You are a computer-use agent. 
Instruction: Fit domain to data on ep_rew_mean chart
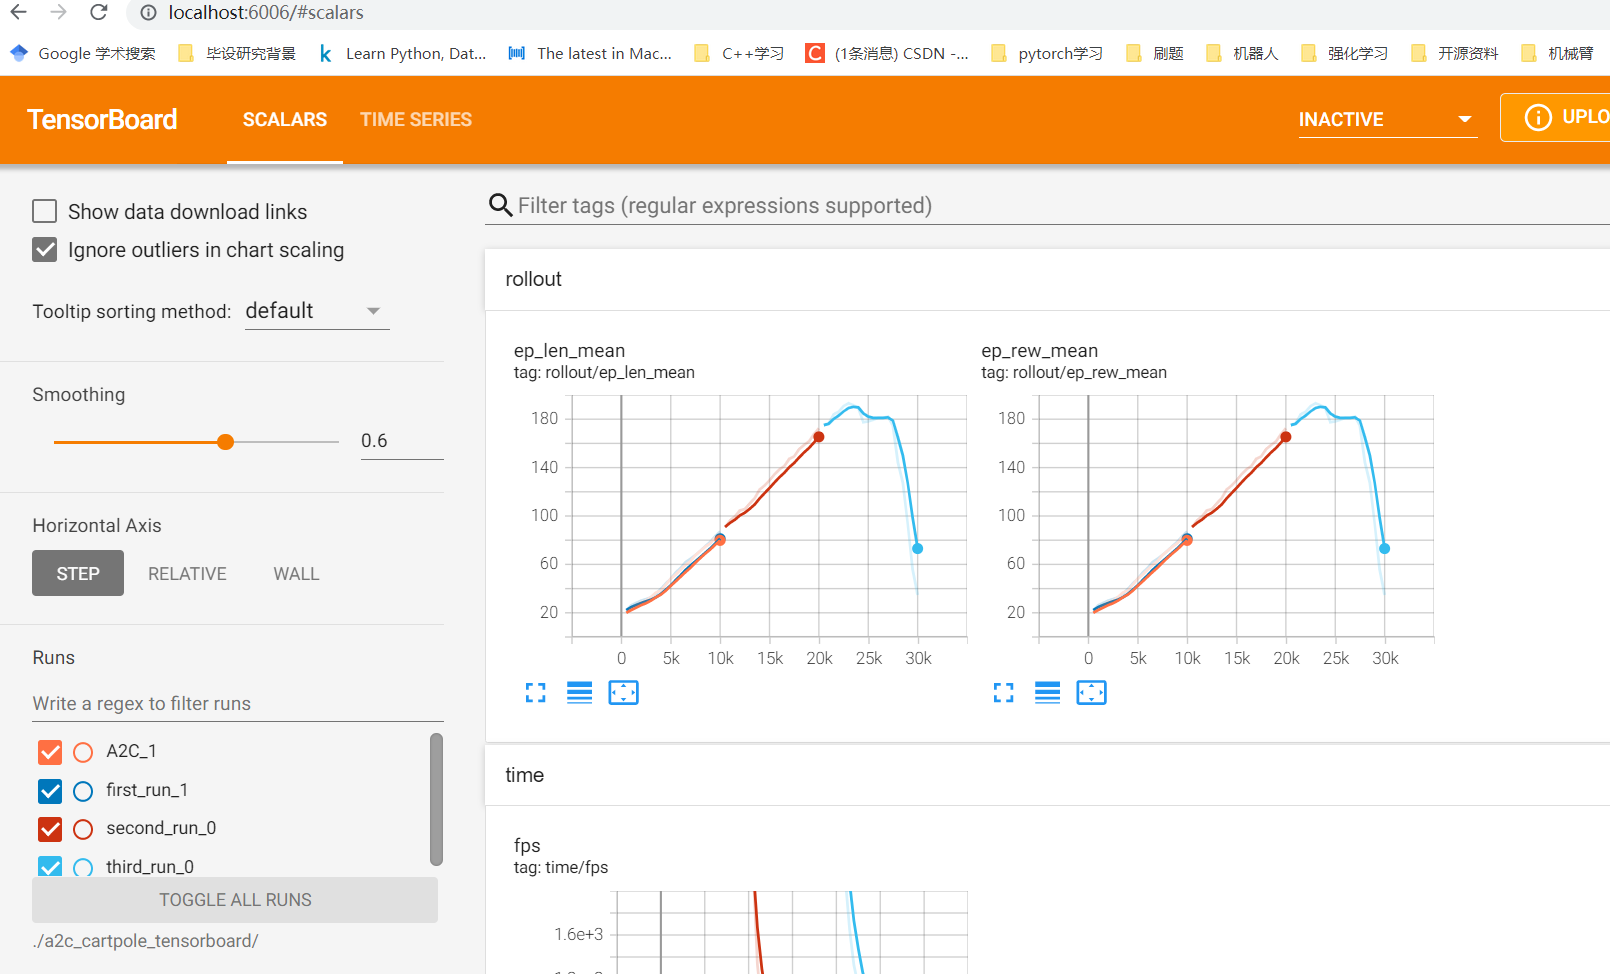[1092, 693]
